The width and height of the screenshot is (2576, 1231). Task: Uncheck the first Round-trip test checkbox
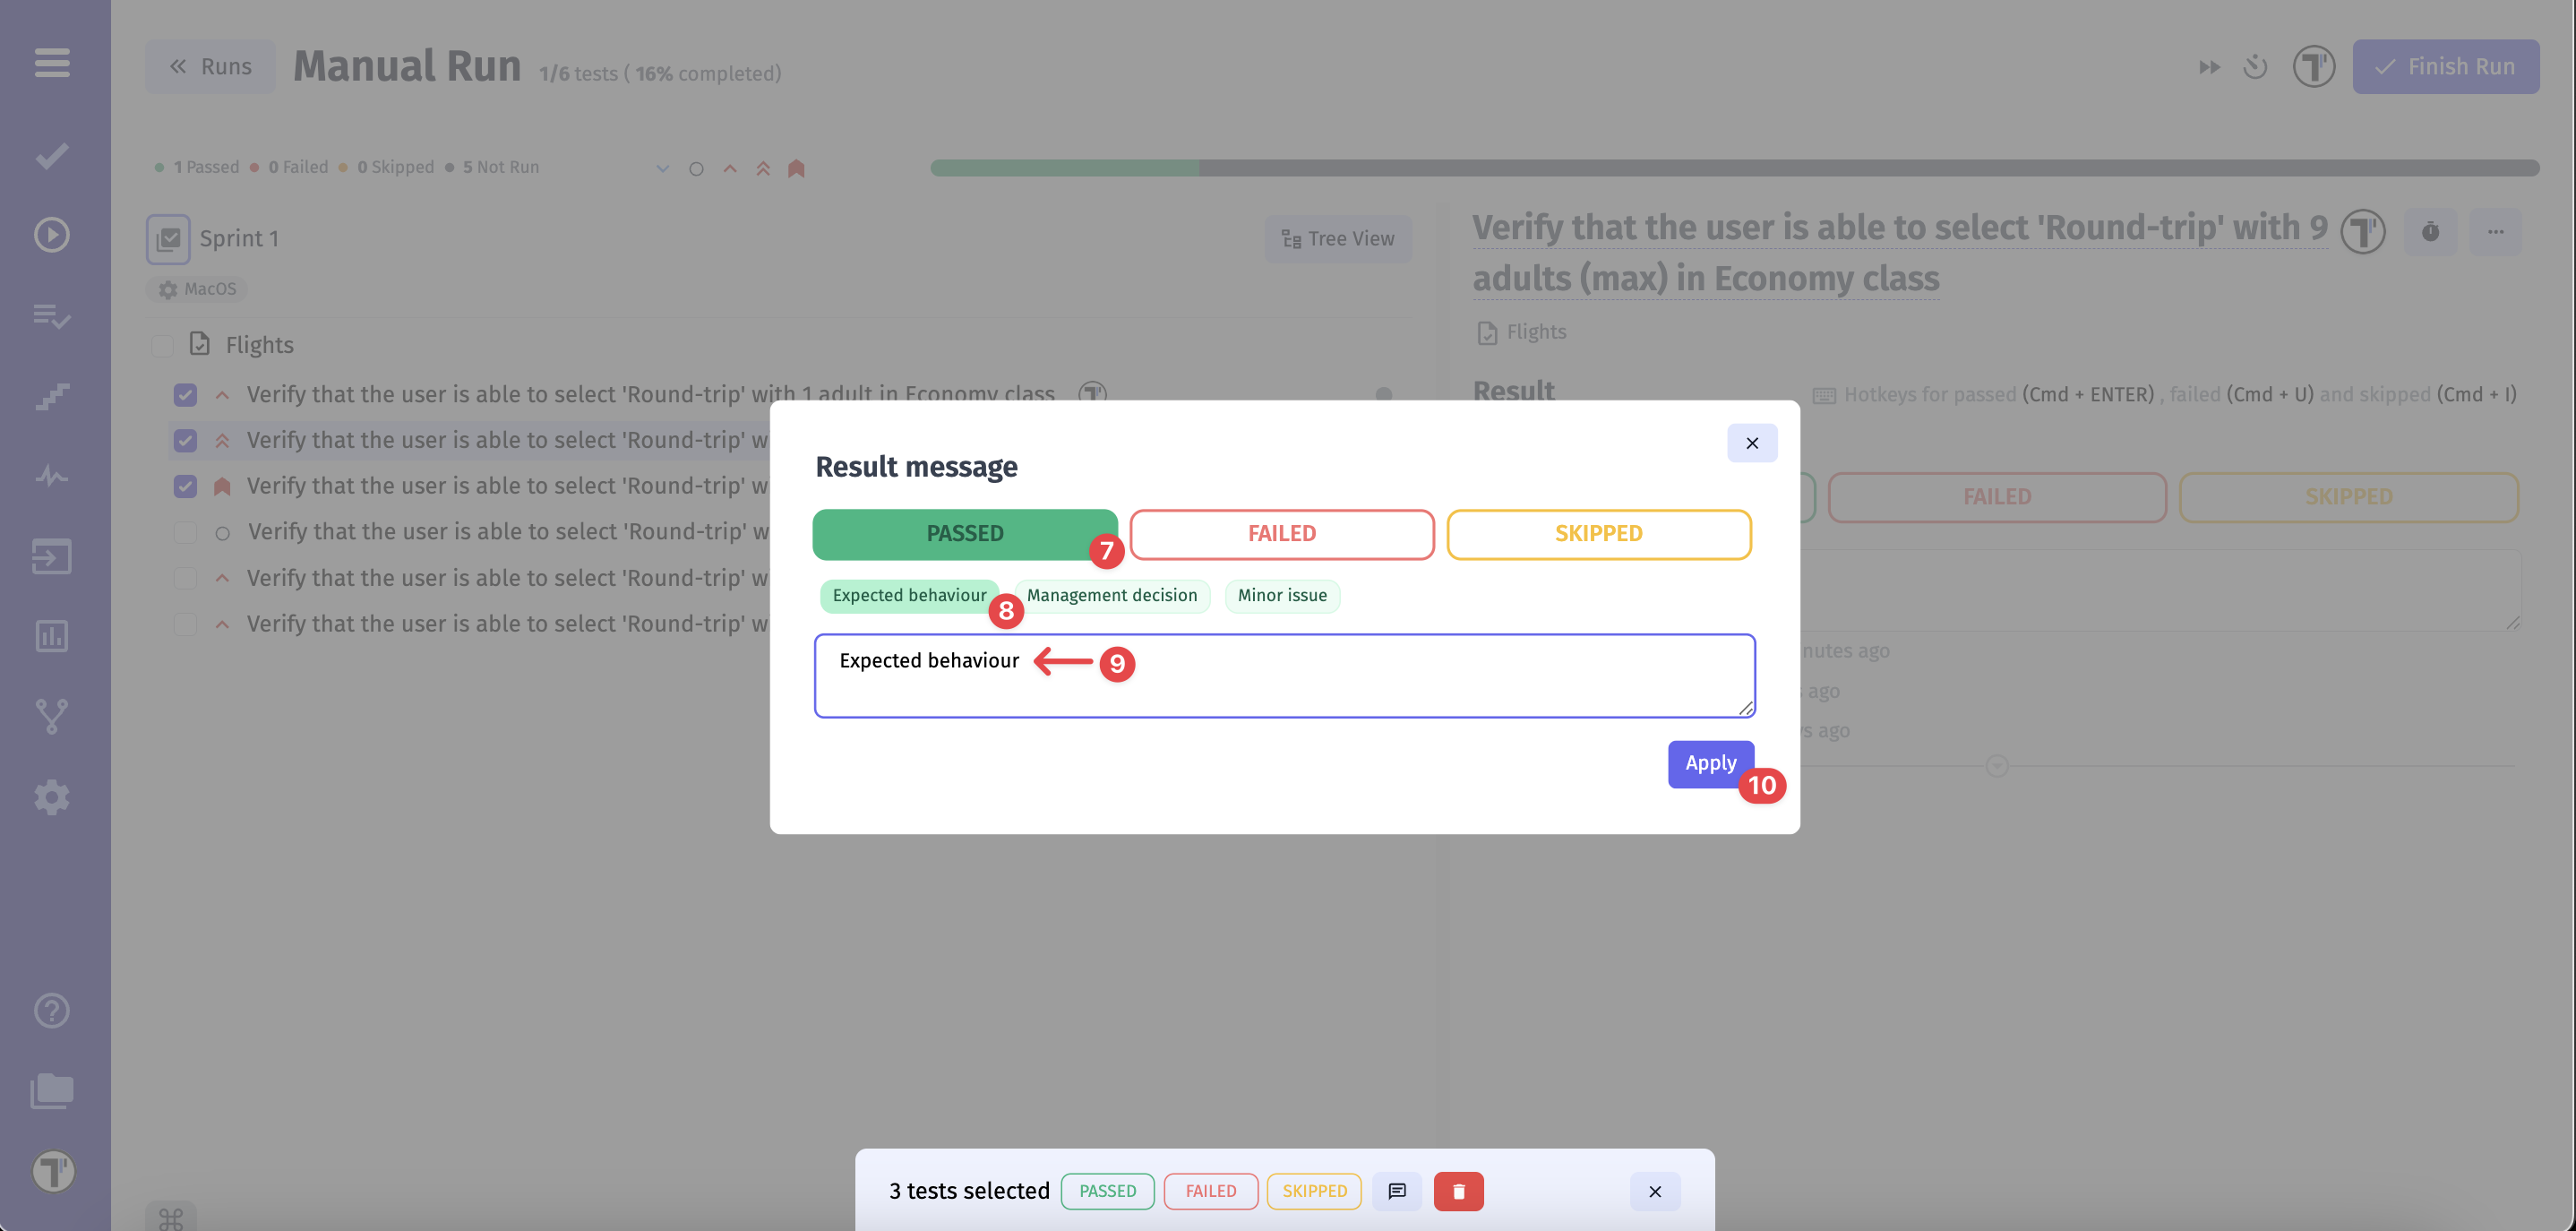pos(185,394)
